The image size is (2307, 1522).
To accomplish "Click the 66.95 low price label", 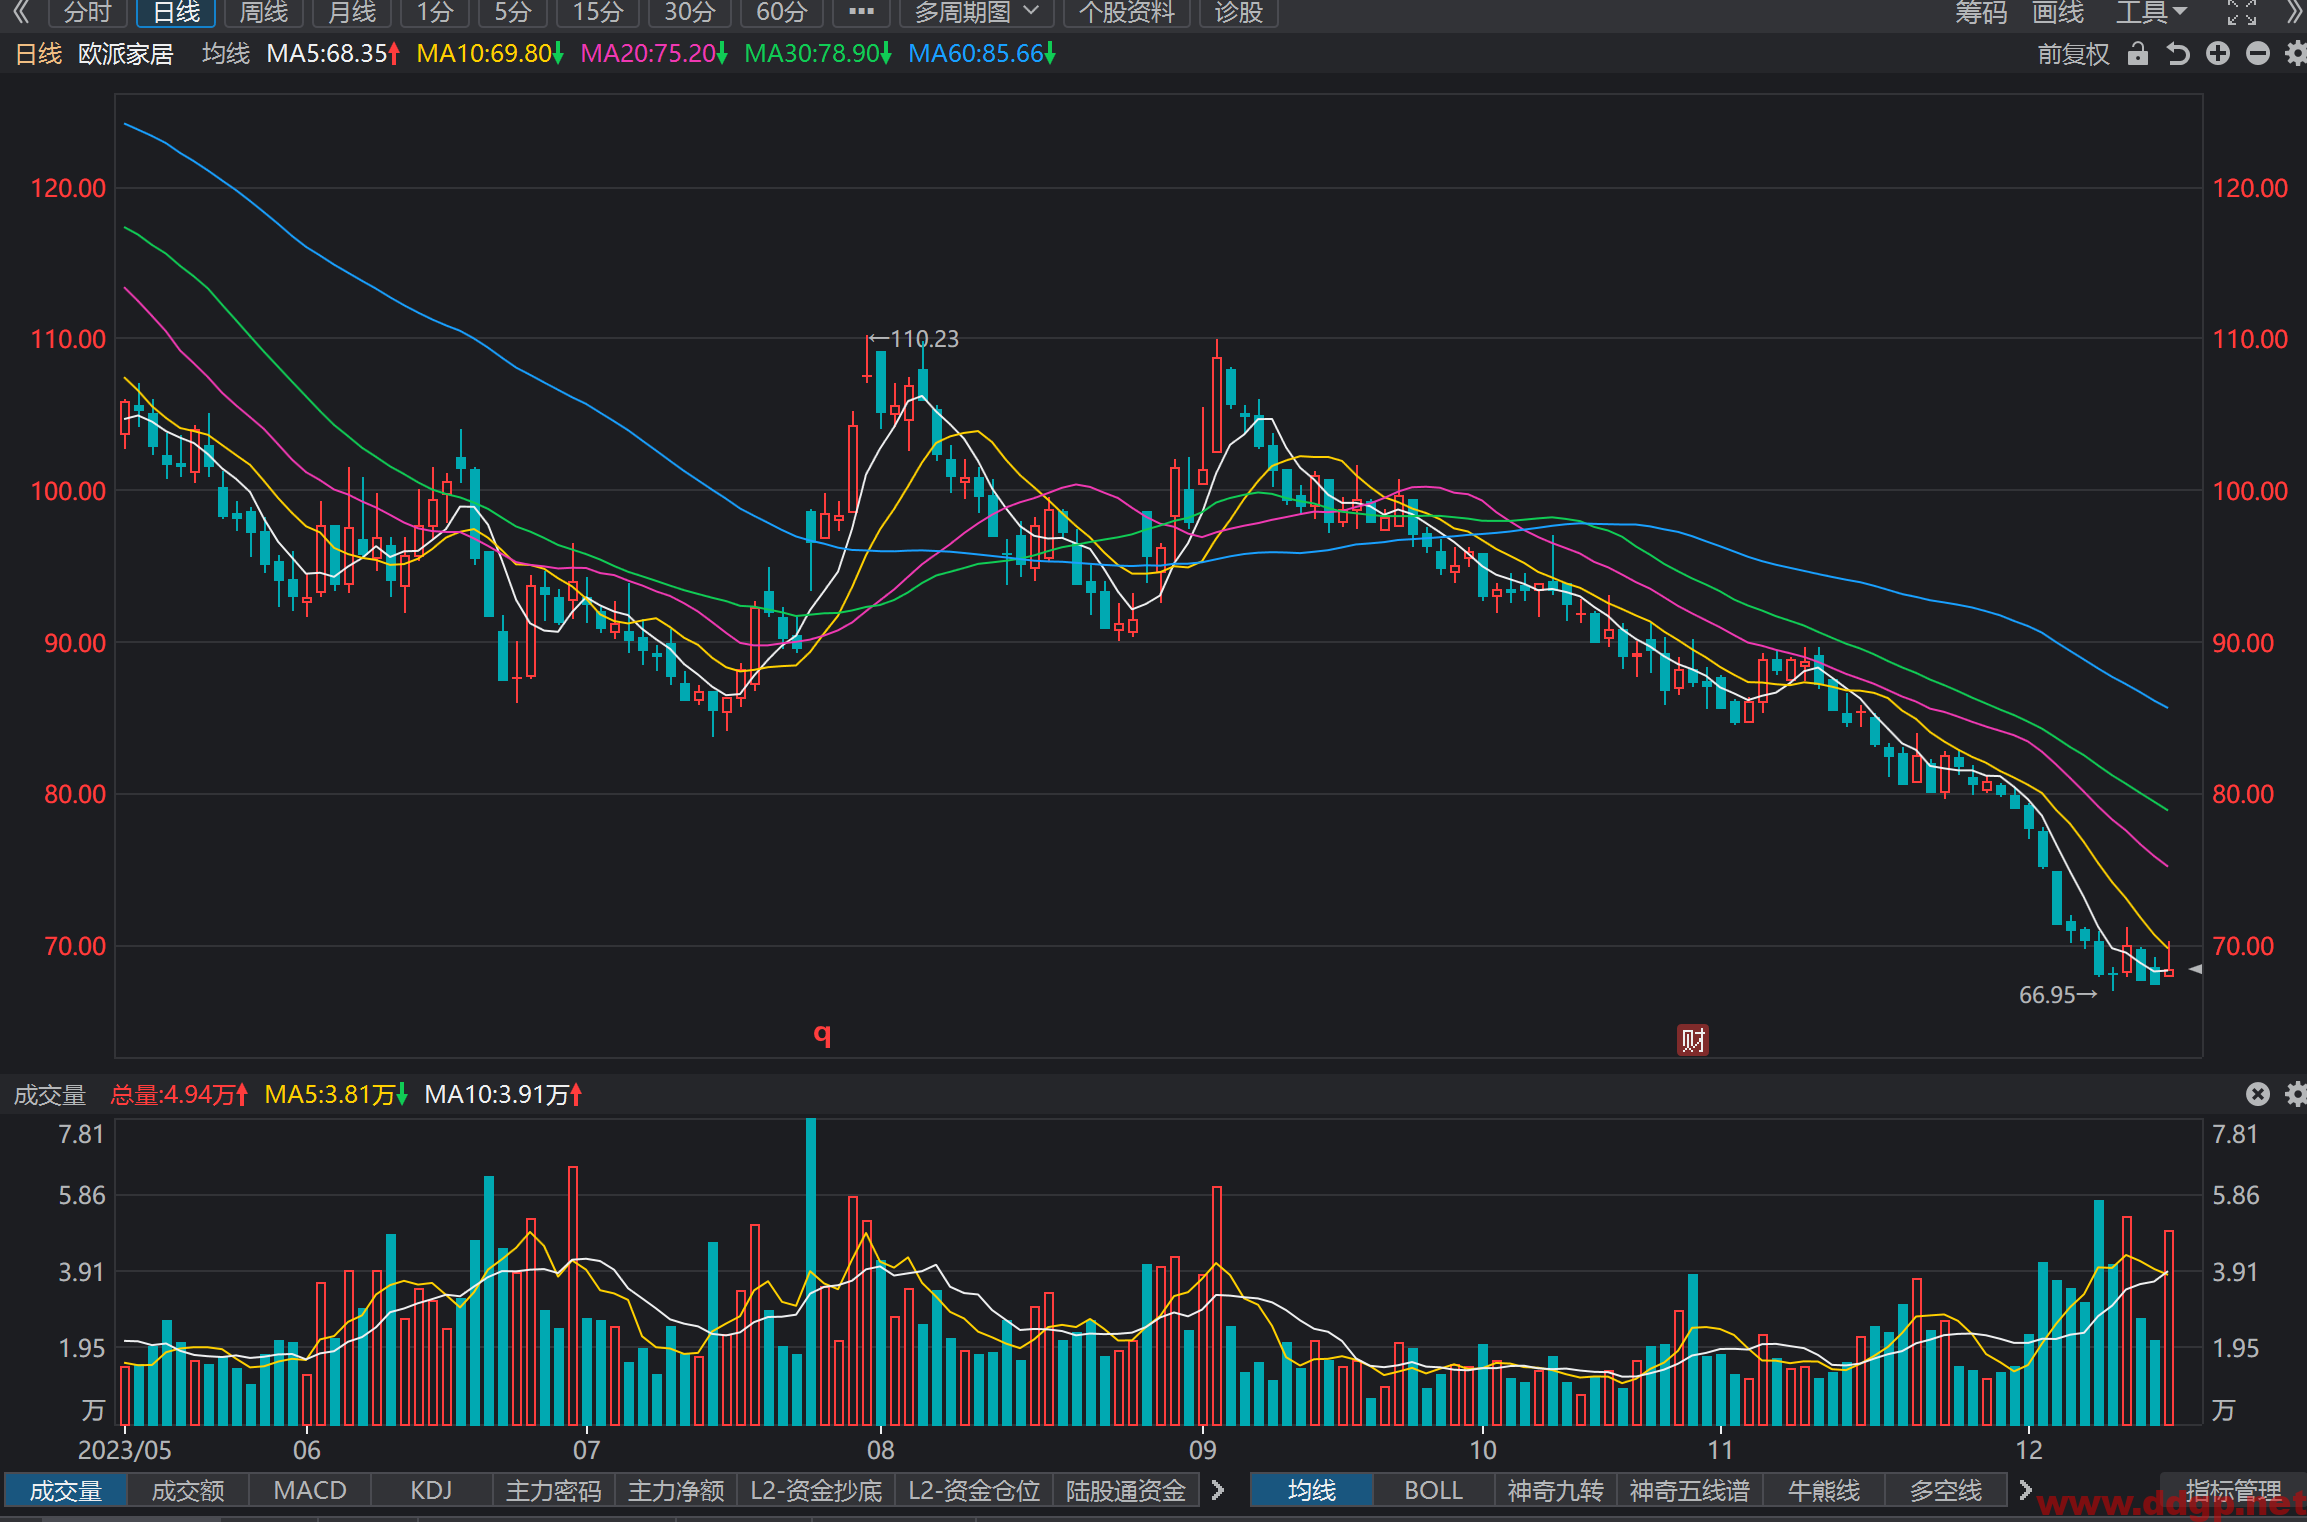I will pos(2057,995).
